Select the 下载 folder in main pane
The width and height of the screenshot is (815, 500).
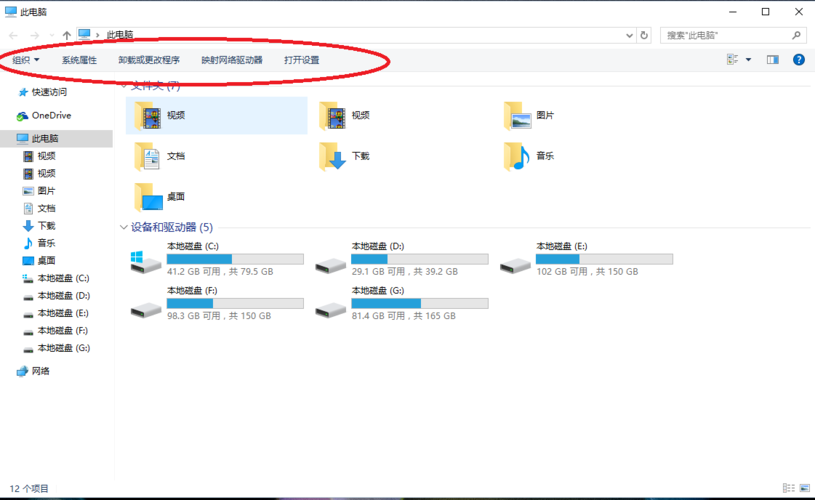tap(344, 156)
